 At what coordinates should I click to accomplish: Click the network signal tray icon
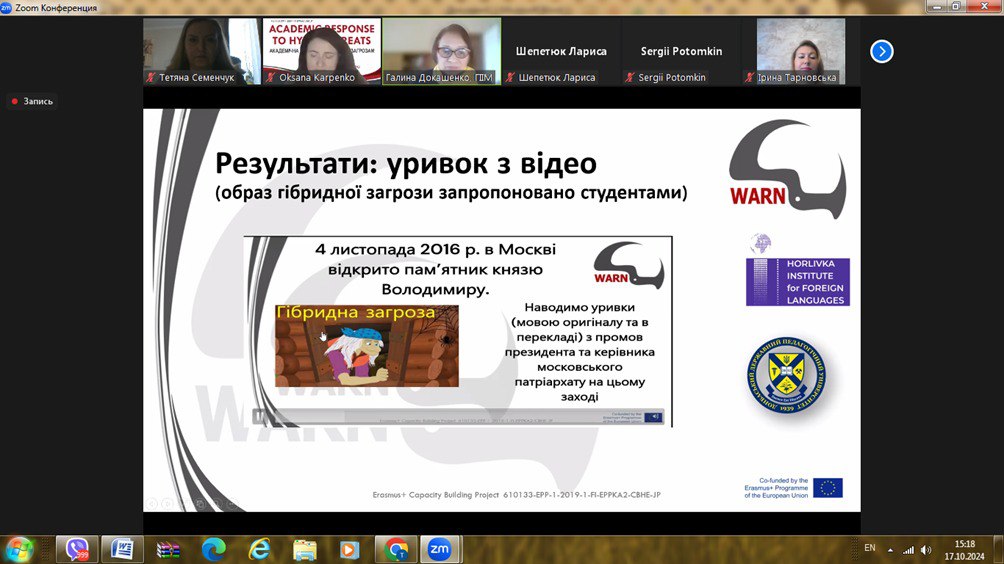[908, 550]
